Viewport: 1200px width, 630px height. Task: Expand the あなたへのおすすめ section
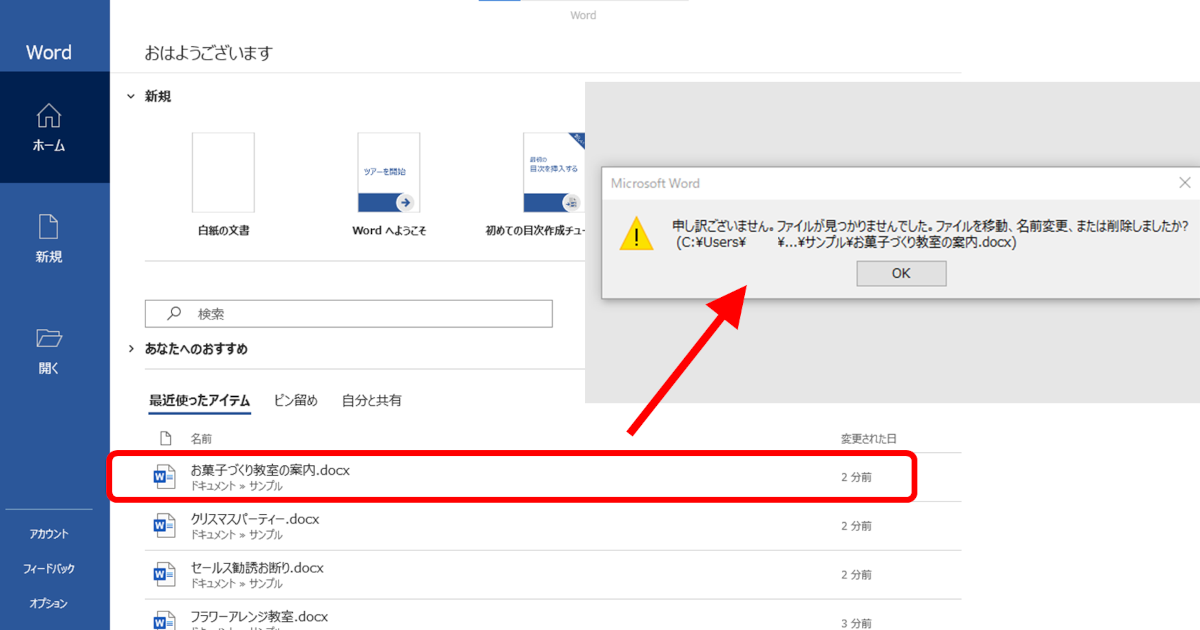pos(130,349)
